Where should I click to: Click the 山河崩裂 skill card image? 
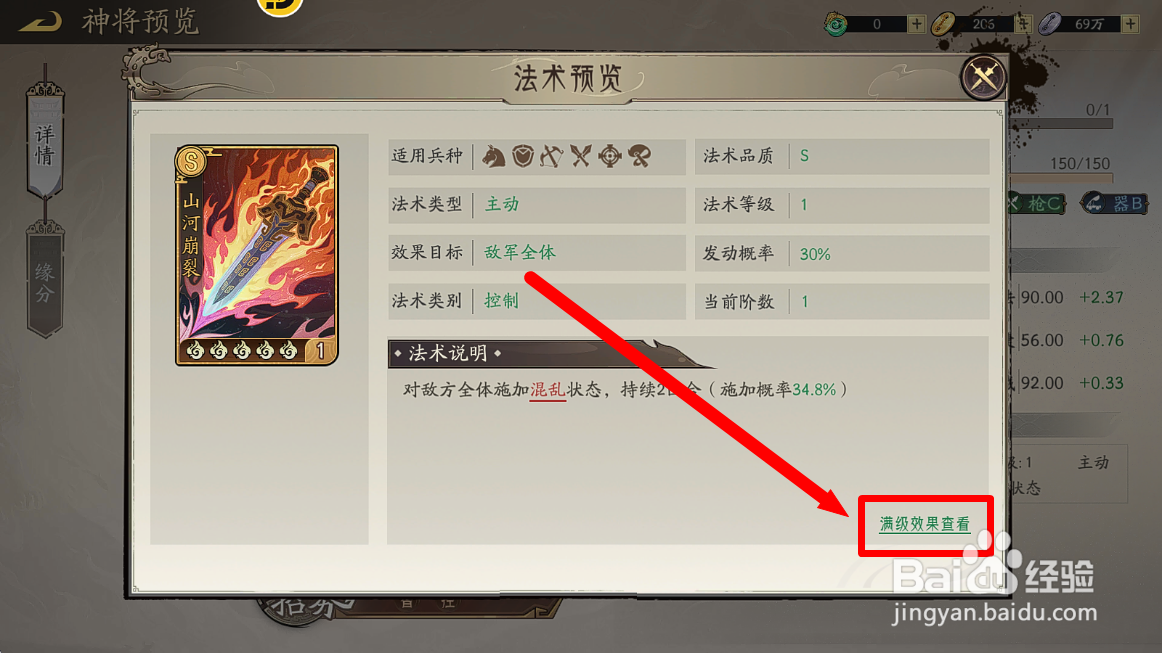(256, 255)
